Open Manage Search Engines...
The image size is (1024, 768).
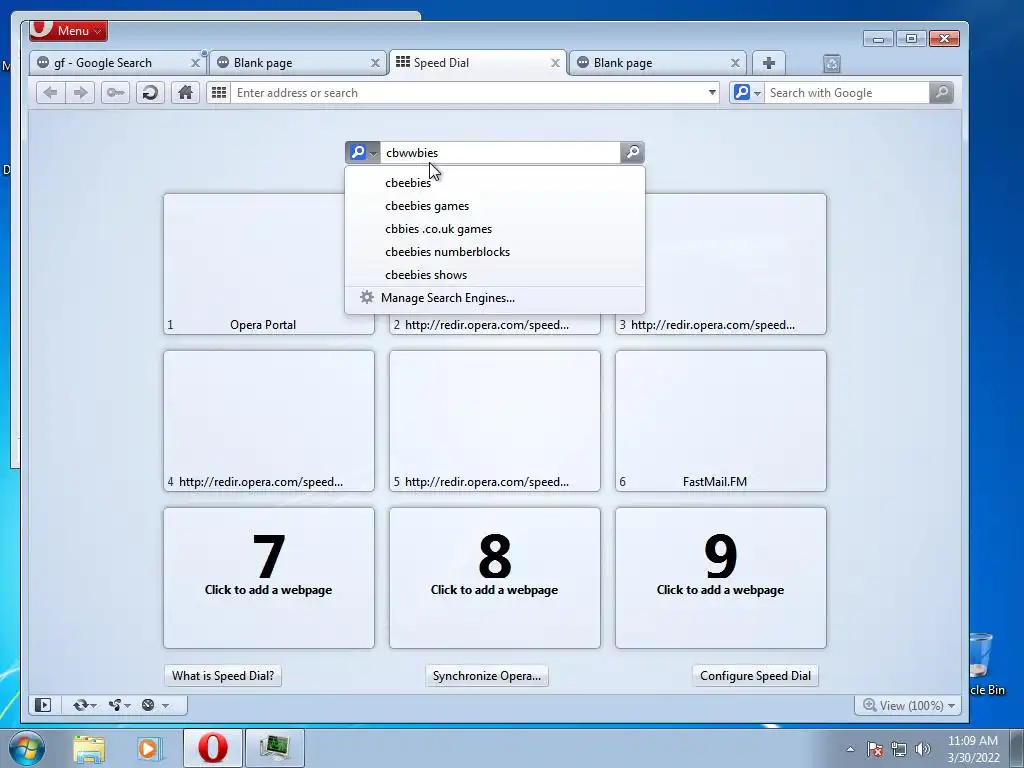coord(494,298)
